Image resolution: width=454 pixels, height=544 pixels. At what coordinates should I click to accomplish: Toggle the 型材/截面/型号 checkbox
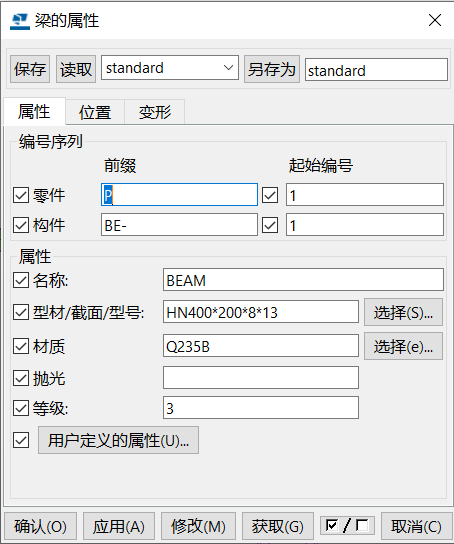click(21, 312)
